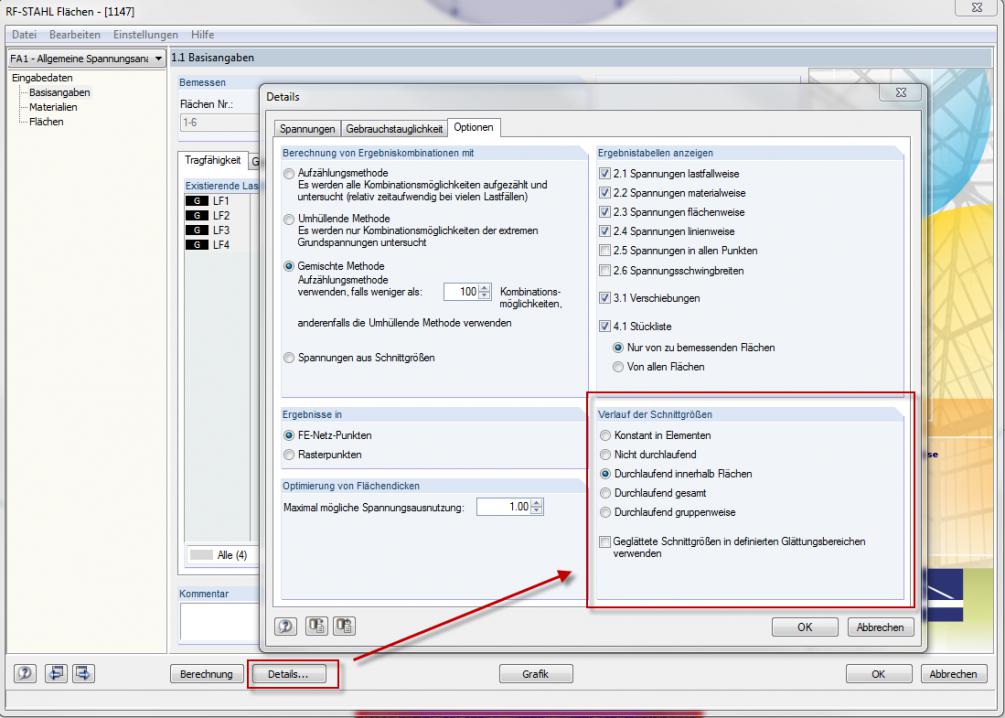Click the Grafik button
Viewport: 1005px width, 718px height.
pos(536,674)
